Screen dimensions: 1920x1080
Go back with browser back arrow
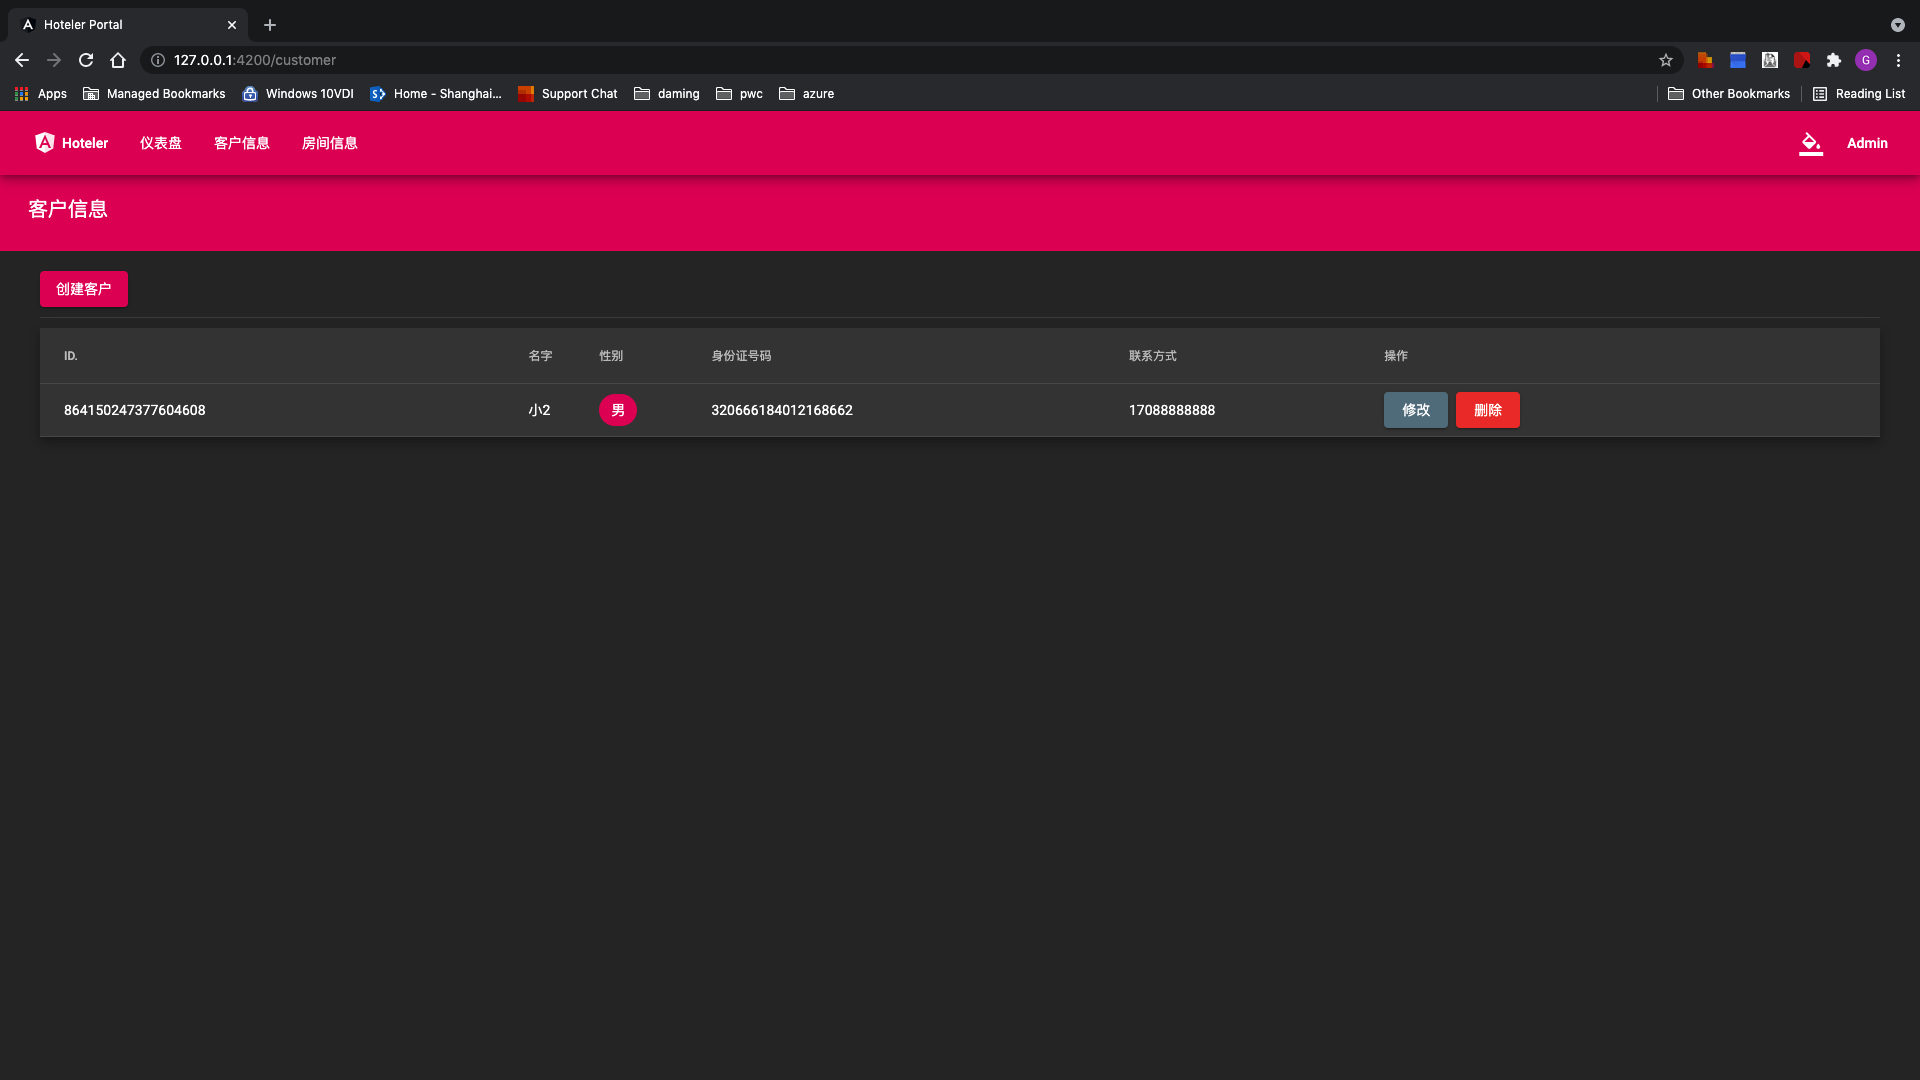coord(22,60)
